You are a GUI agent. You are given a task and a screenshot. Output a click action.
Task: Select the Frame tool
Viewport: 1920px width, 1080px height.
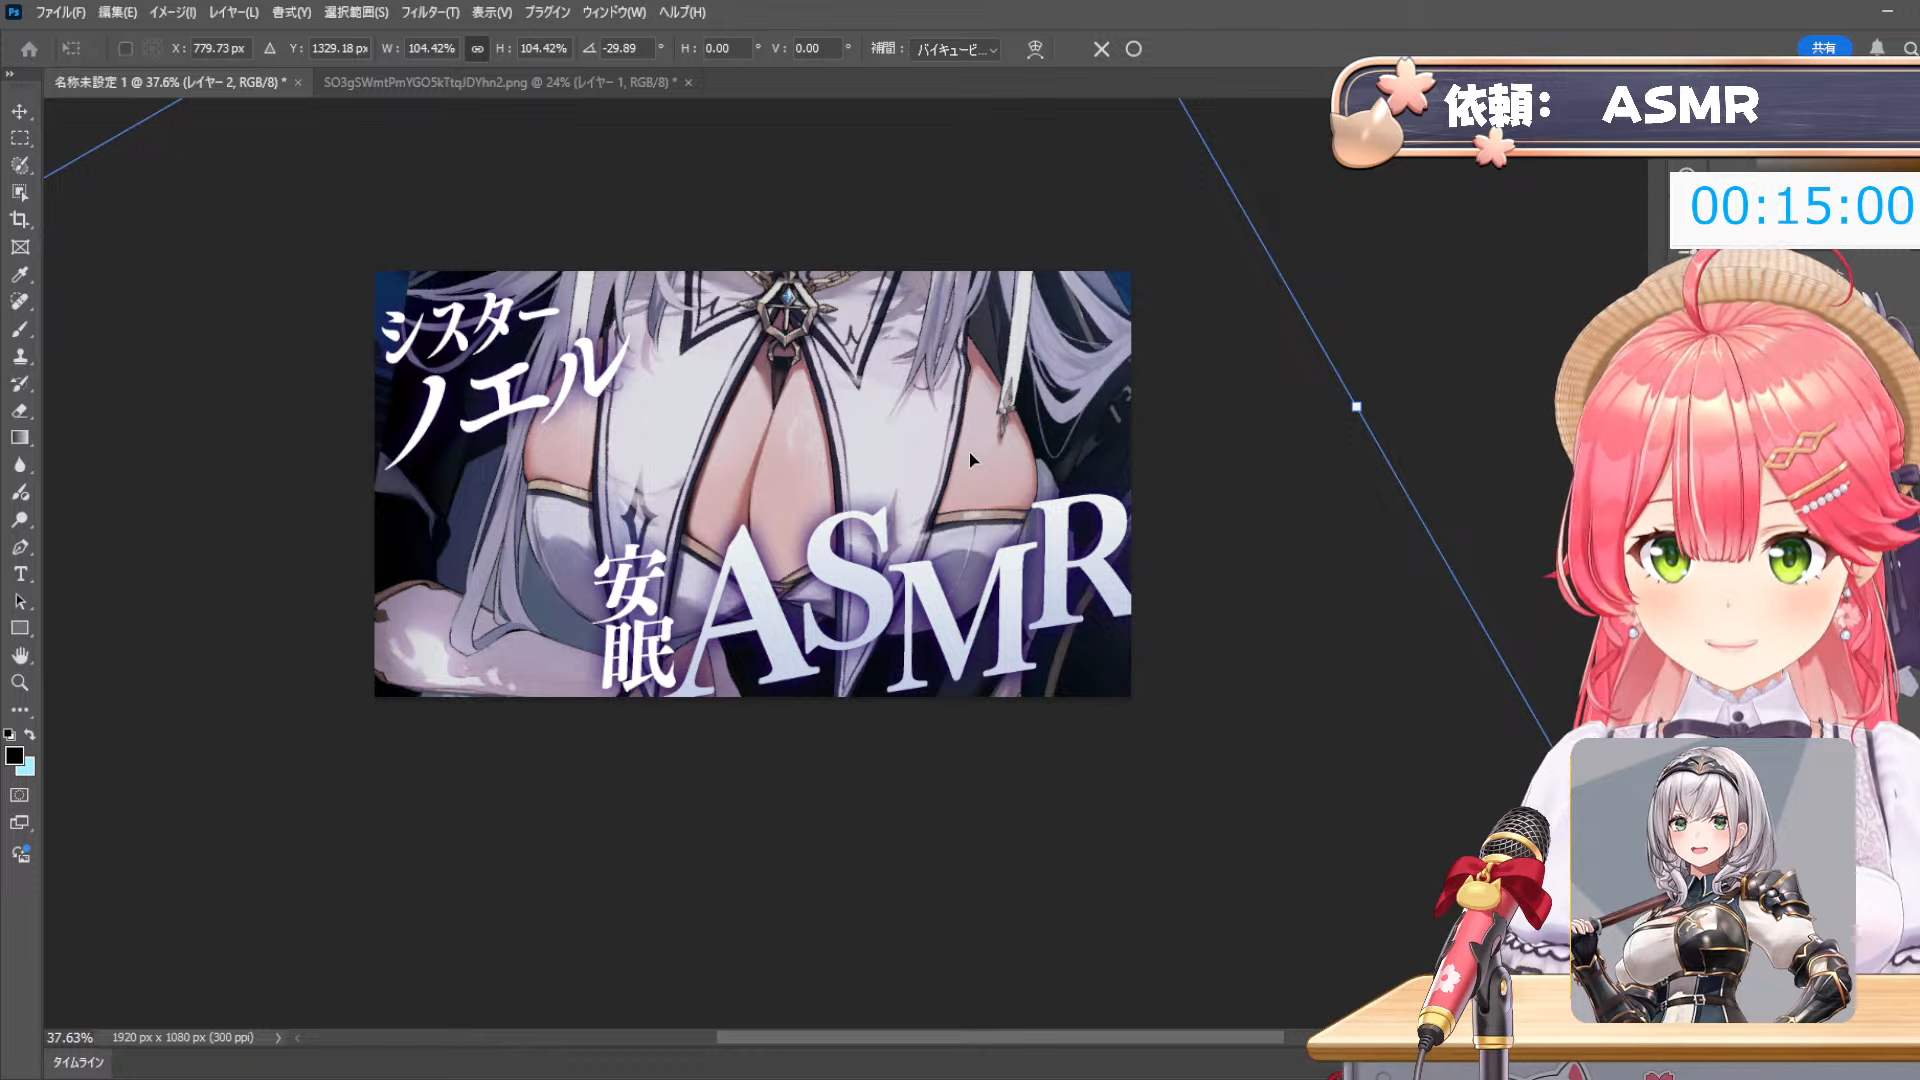pyautogui.click(x=20, y=247)
